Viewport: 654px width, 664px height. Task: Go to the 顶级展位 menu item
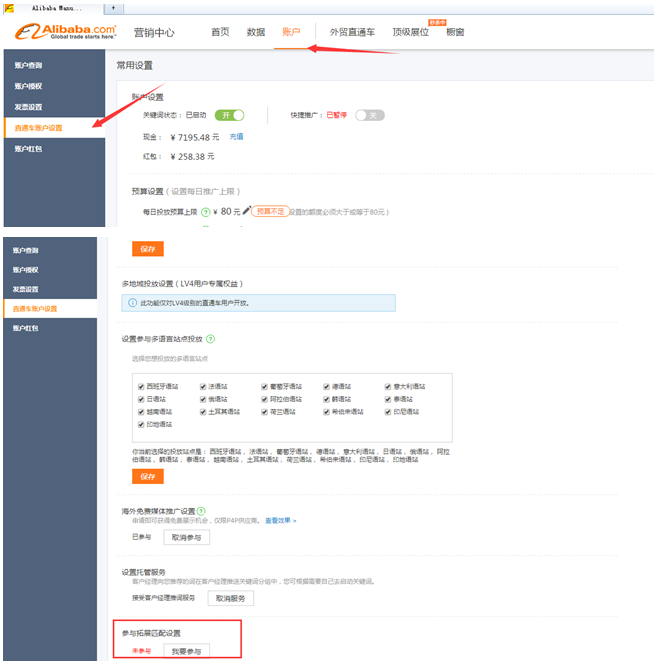tap(410, 32)
